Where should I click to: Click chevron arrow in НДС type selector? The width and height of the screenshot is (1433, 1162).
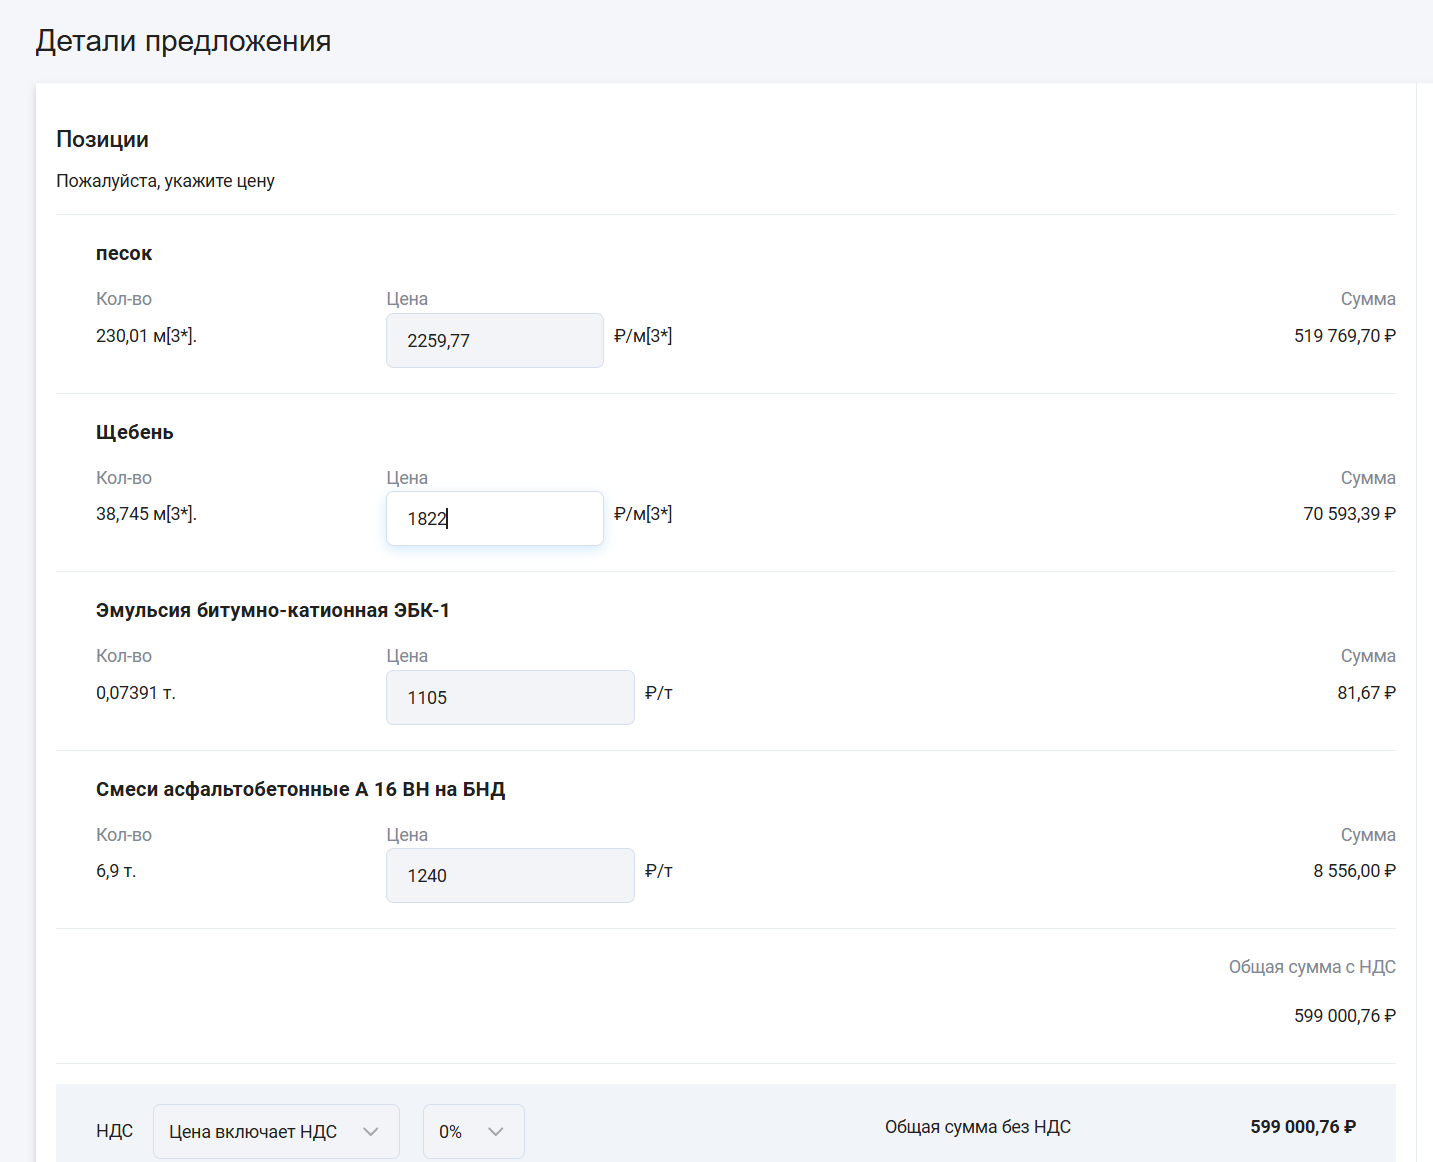tap(371, 1132)
